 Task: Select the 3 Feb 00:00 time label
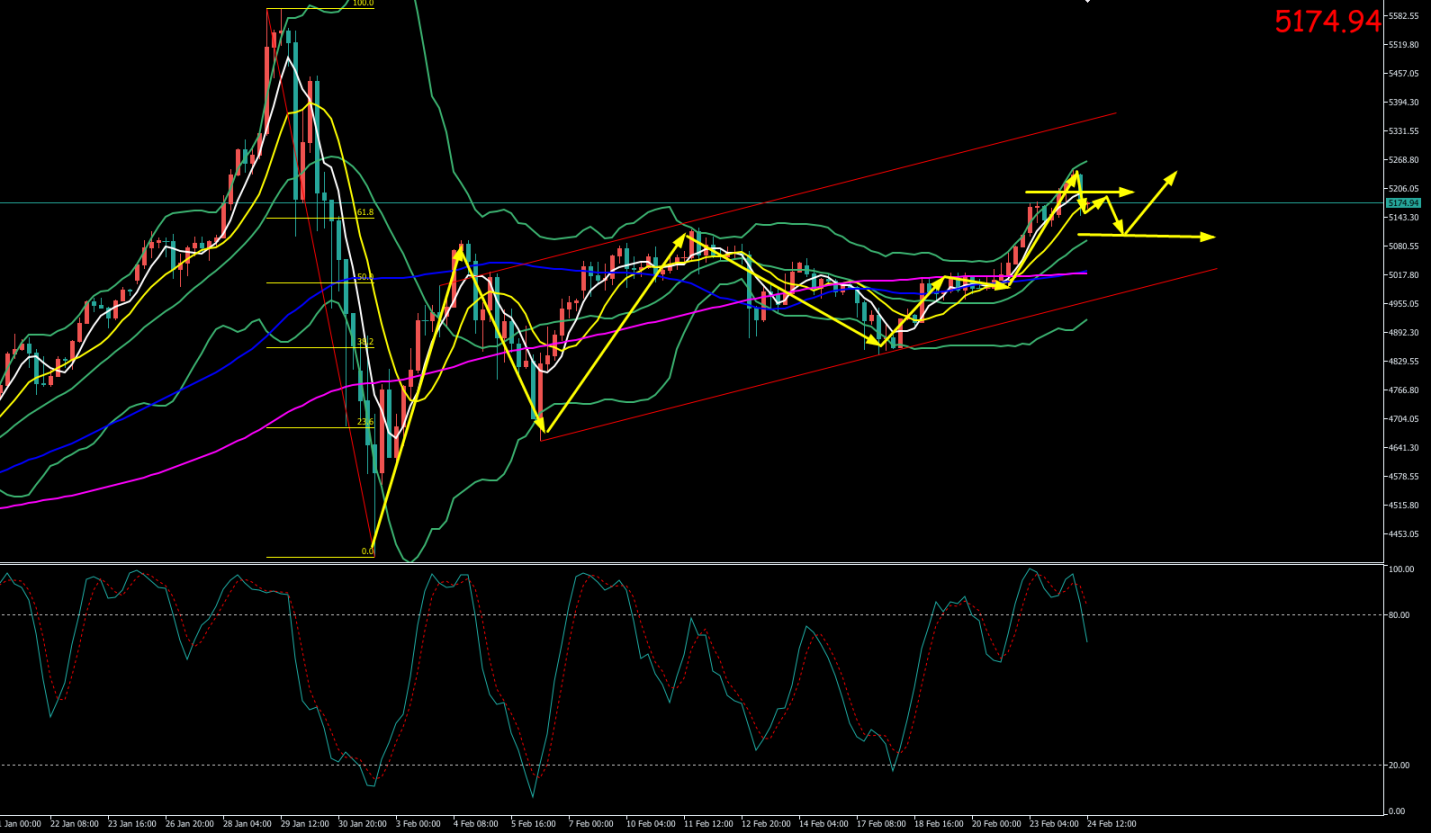(x=418, y=824)
